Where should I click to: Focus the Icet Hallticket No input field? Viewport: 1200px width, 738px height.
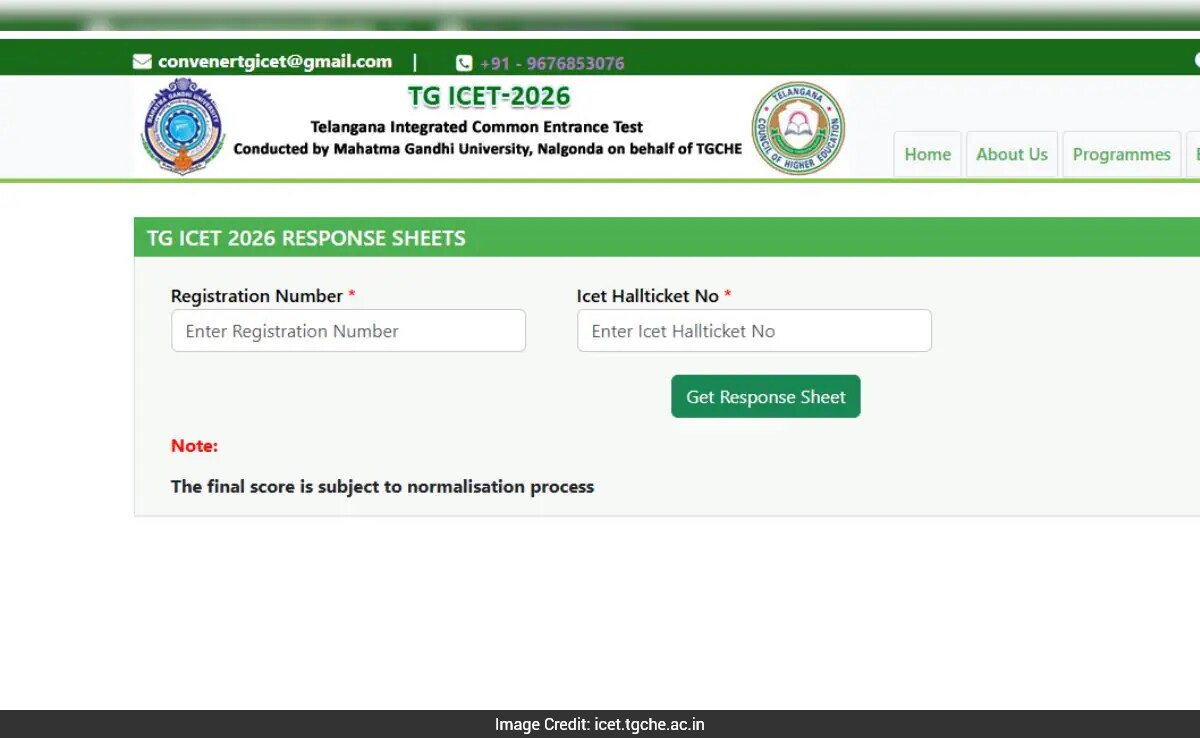pos(754,331)
